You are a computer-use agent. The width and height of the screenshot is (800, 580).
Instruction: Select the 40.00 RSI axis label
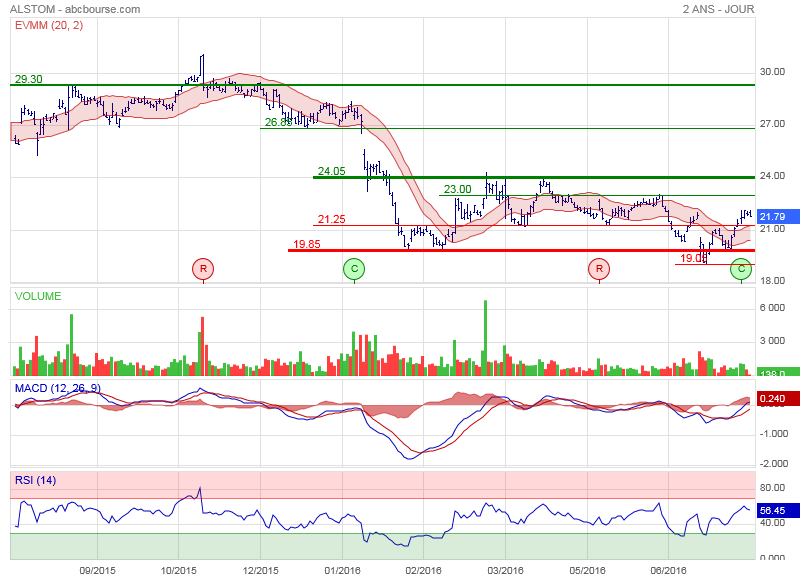[x=772, y=523]
